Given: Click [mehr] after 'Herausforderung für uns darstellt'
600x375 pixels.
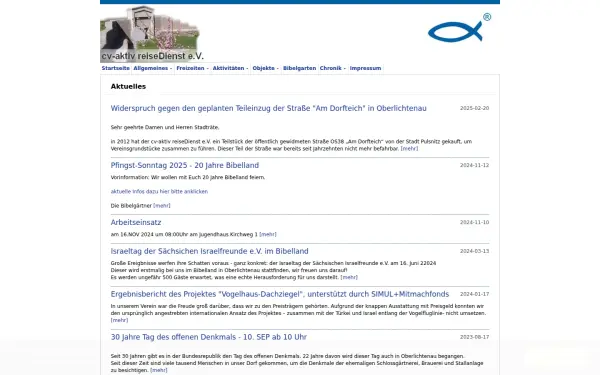Looking at the screenshot, I should [349, 277].
